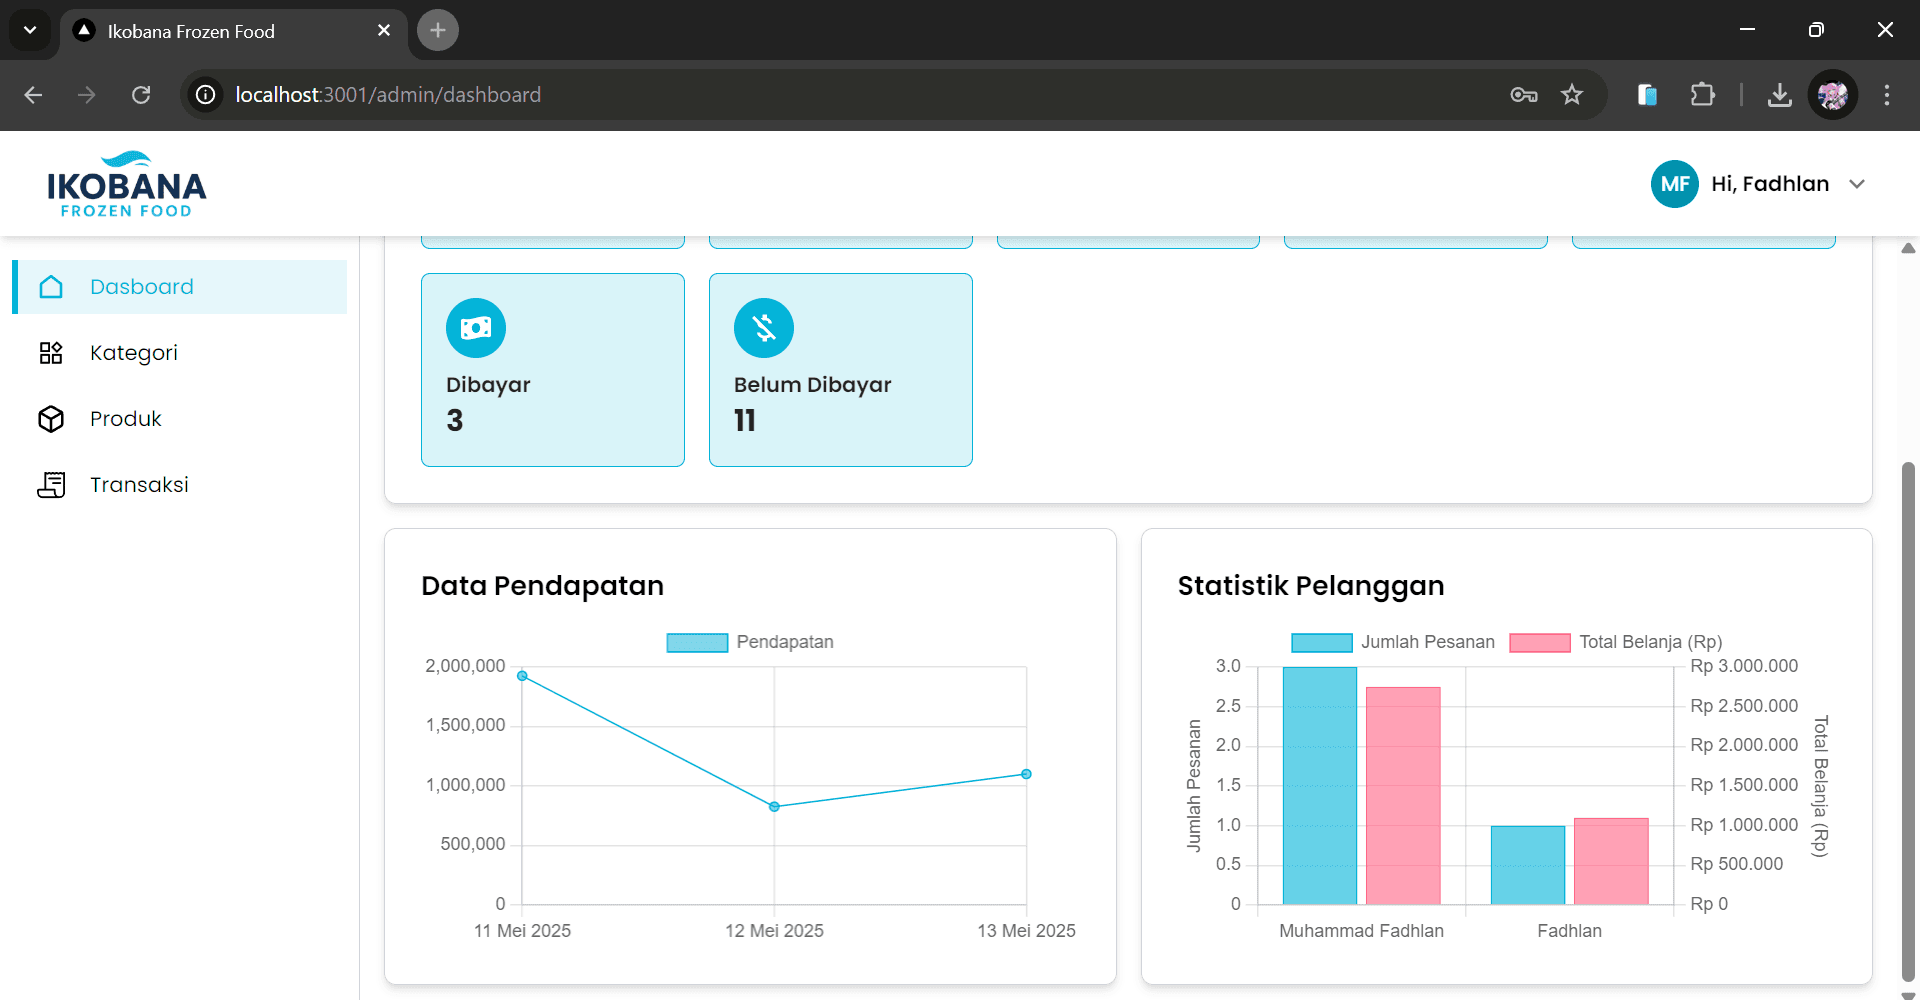
Task: Click the MF user avatar
Action: 1674,184
